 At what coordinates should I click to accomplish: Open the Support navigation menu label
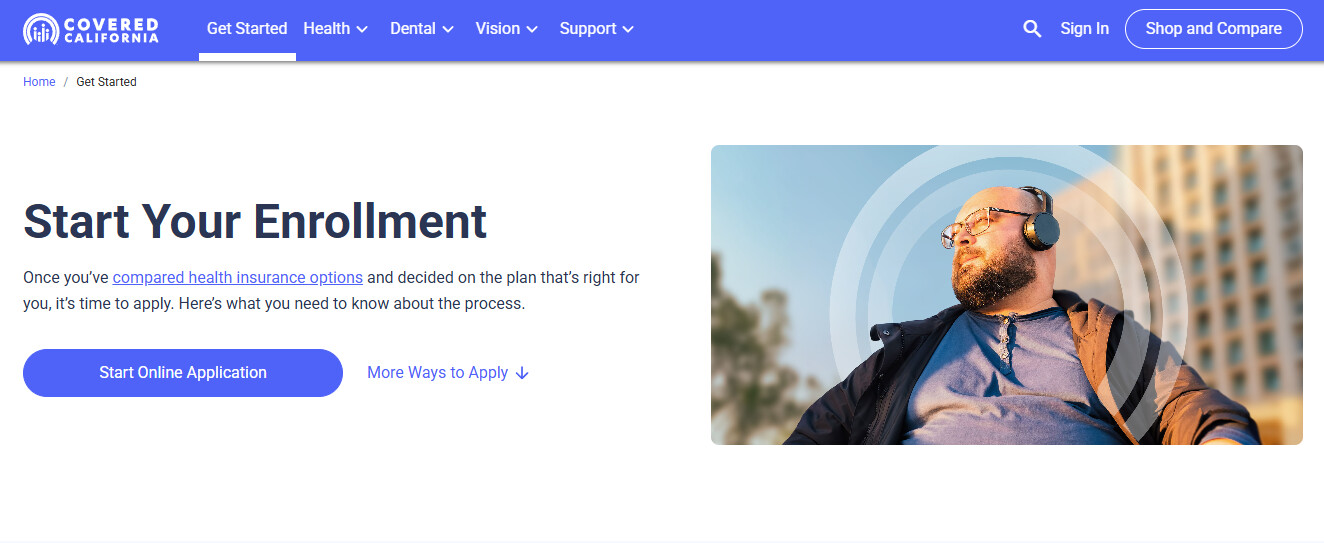pyautogui.click(x=588, y=29)
